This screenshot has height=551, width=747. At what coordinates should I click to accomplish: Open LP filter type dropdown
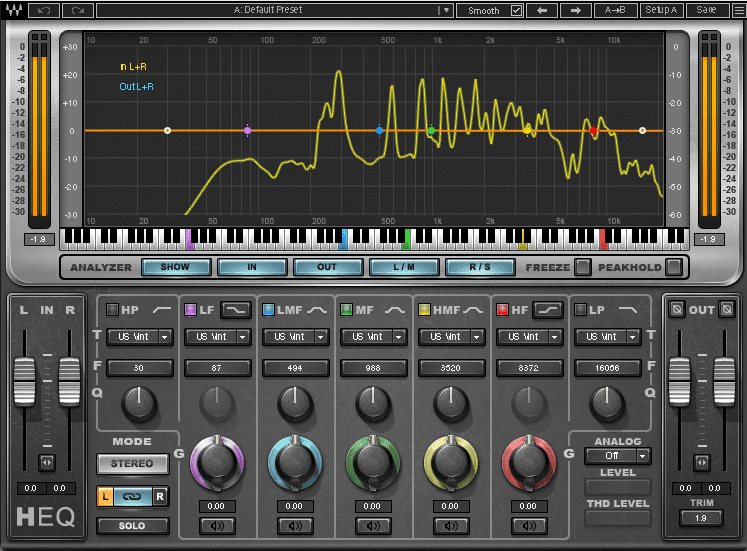tap(633, 337)
